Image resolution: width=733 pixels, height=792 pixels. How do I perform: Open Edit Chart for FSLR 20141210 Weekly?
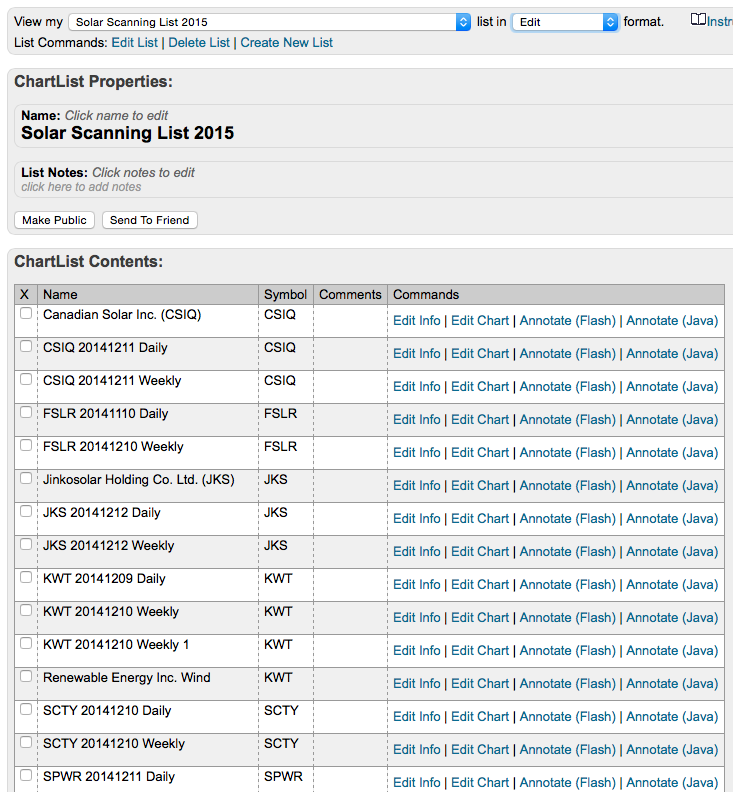click(480, 452)
